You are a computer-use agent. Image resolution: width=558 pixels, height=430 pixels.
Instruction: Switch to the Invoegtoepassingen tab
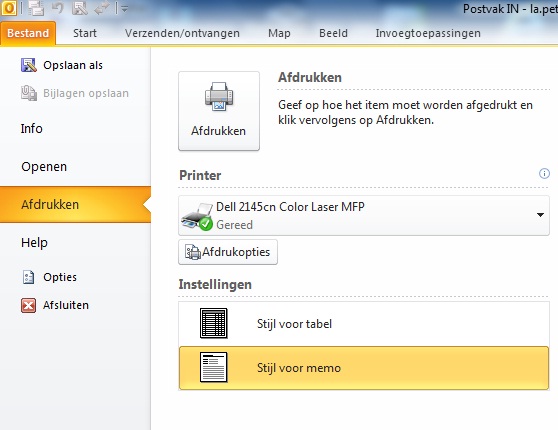pyautogui.click(x=428, y=33)
